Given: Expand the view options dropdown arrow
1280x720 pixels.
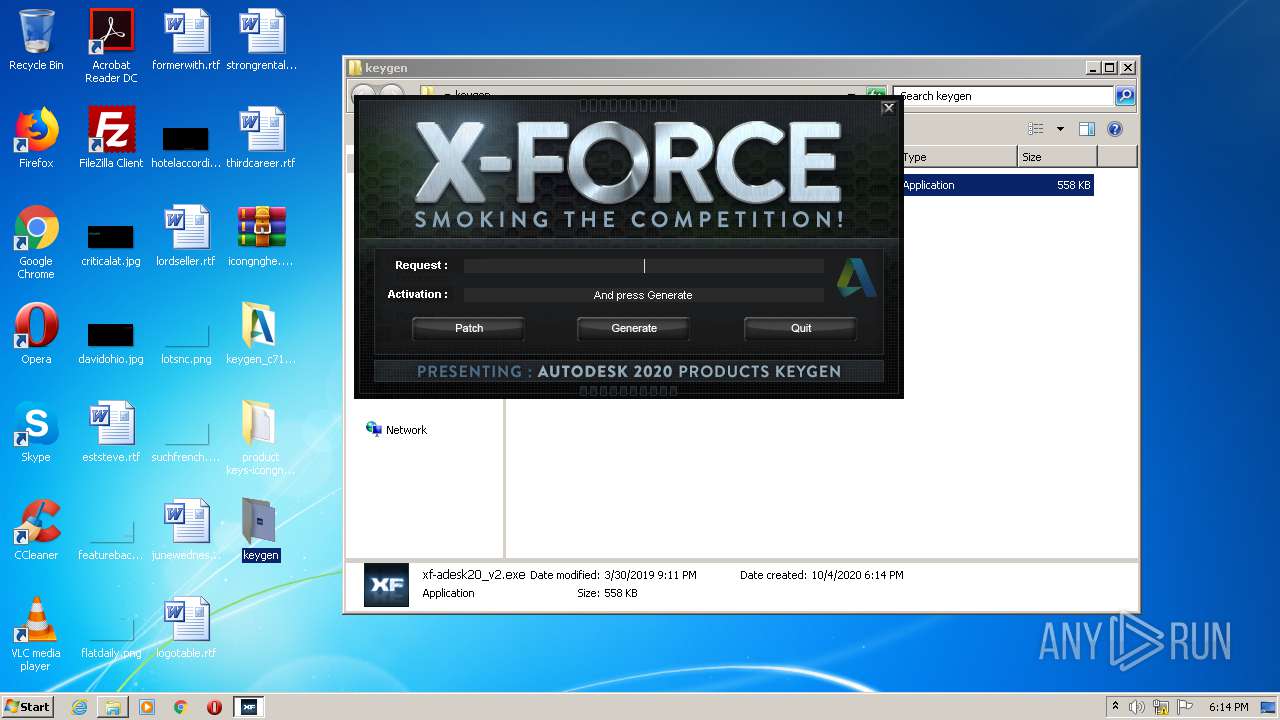Looking at the screenshot, I should tap(1060, 129).
